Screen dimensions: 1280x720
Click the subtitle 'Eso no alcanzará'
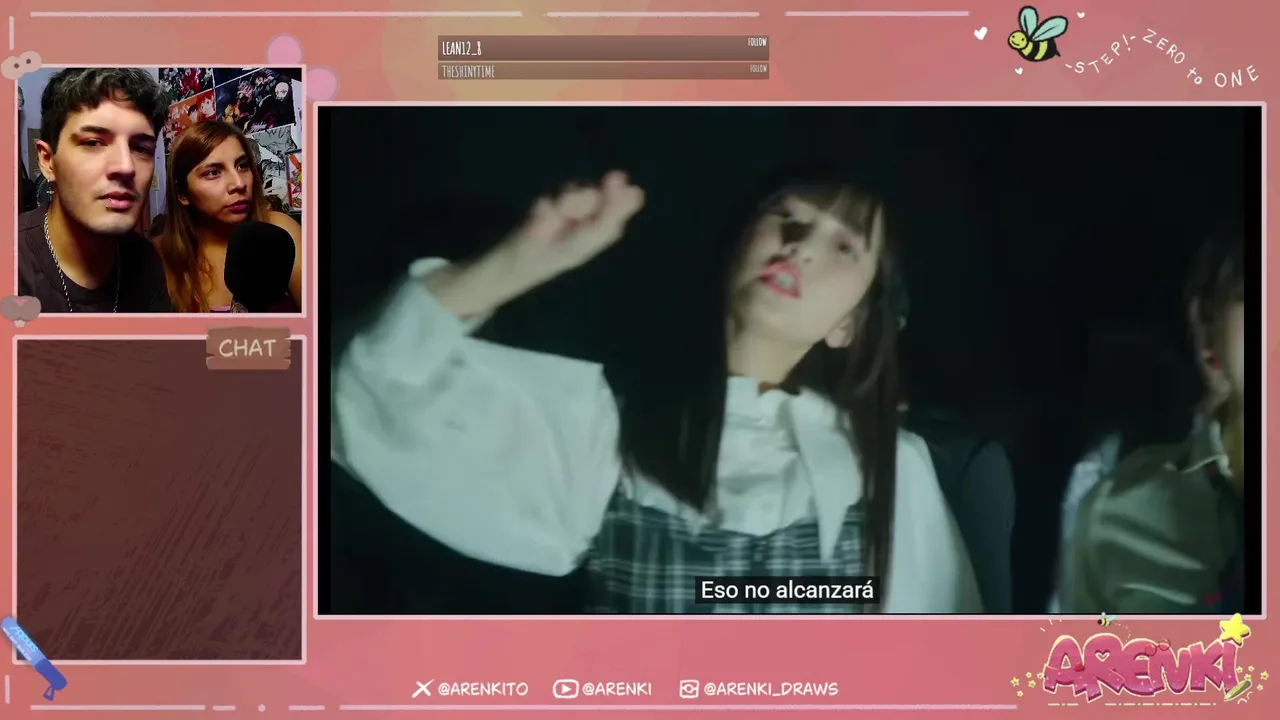[787, 590]
